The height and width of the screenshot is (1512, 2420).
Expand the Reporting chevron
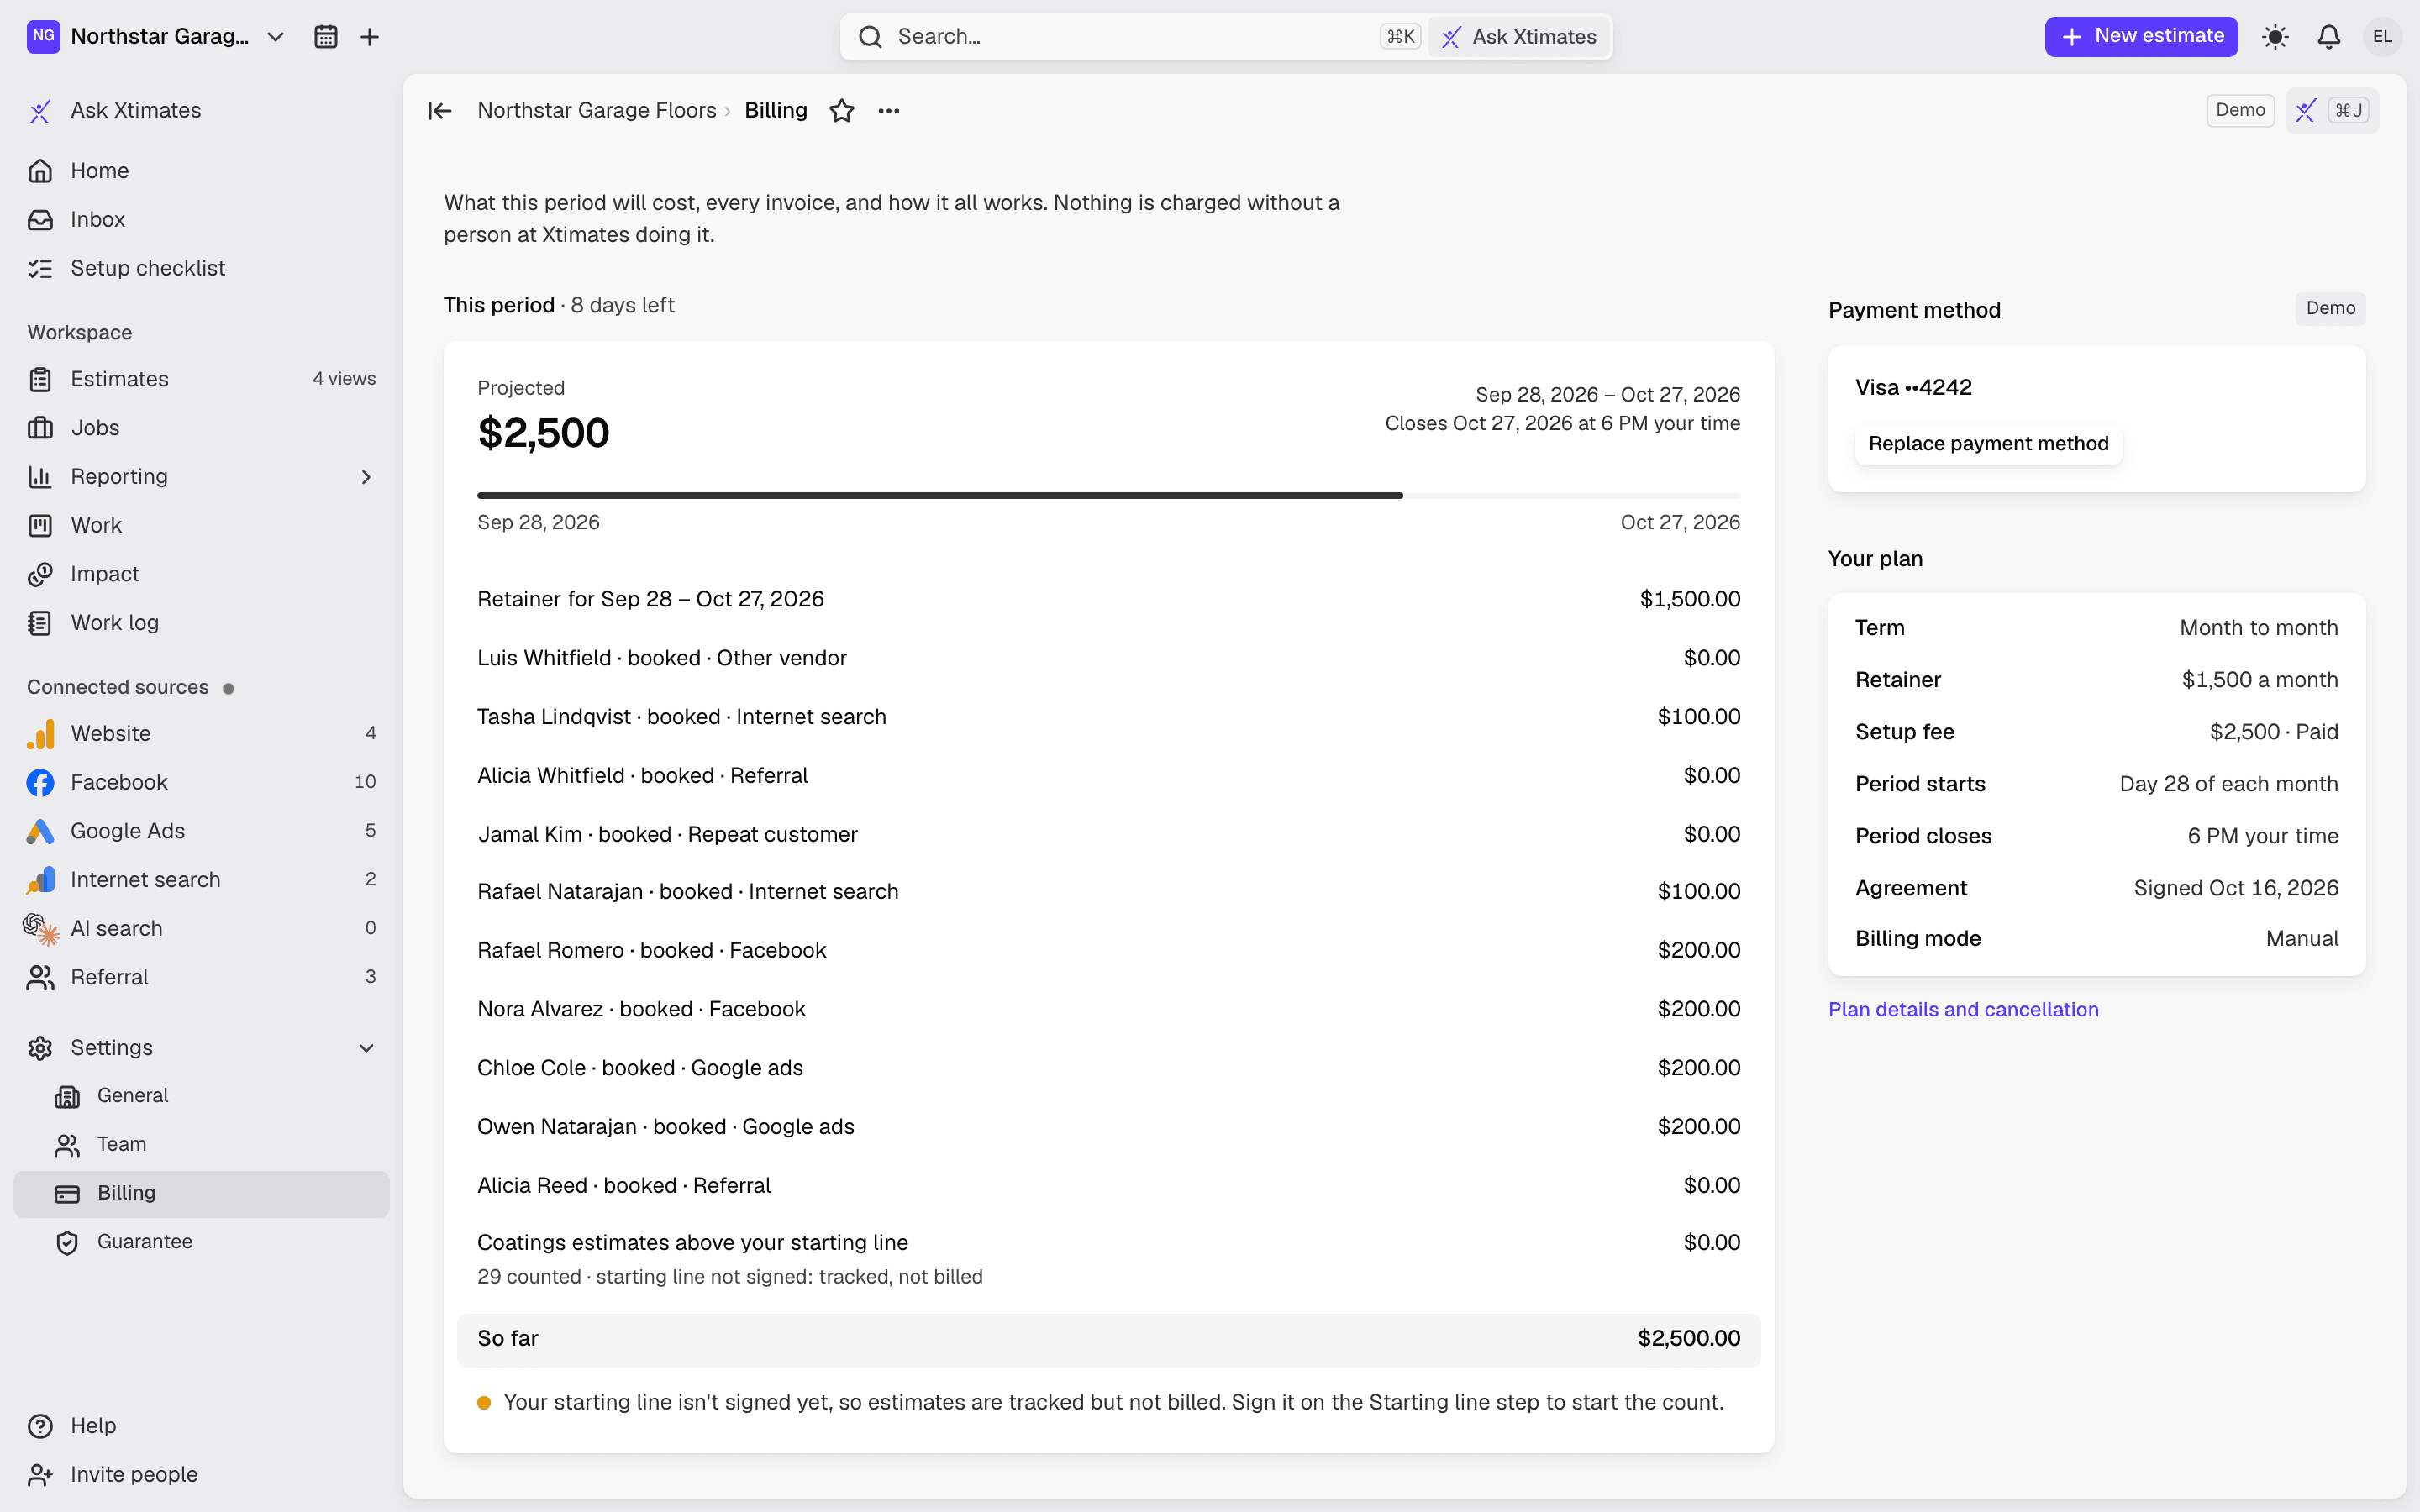click(x=366, y=477)
